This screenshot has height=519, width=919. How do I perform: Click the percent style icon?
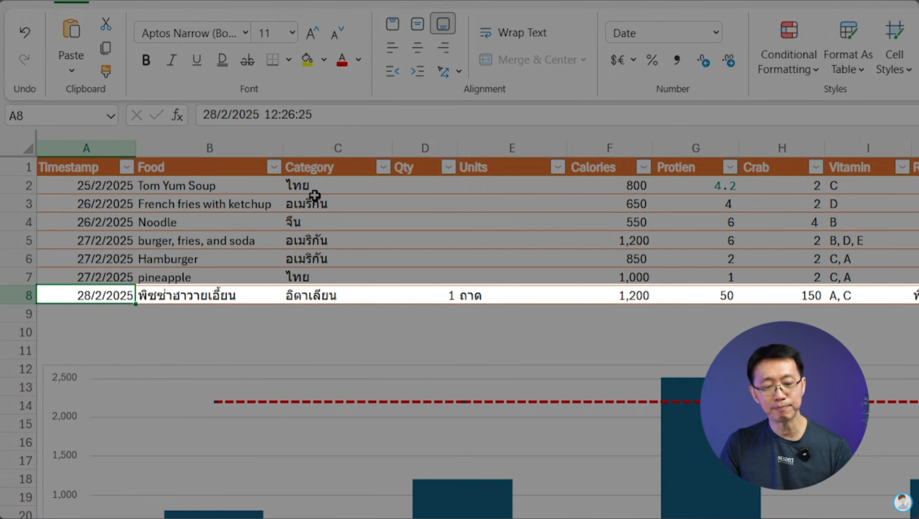(x=652, y=60)
